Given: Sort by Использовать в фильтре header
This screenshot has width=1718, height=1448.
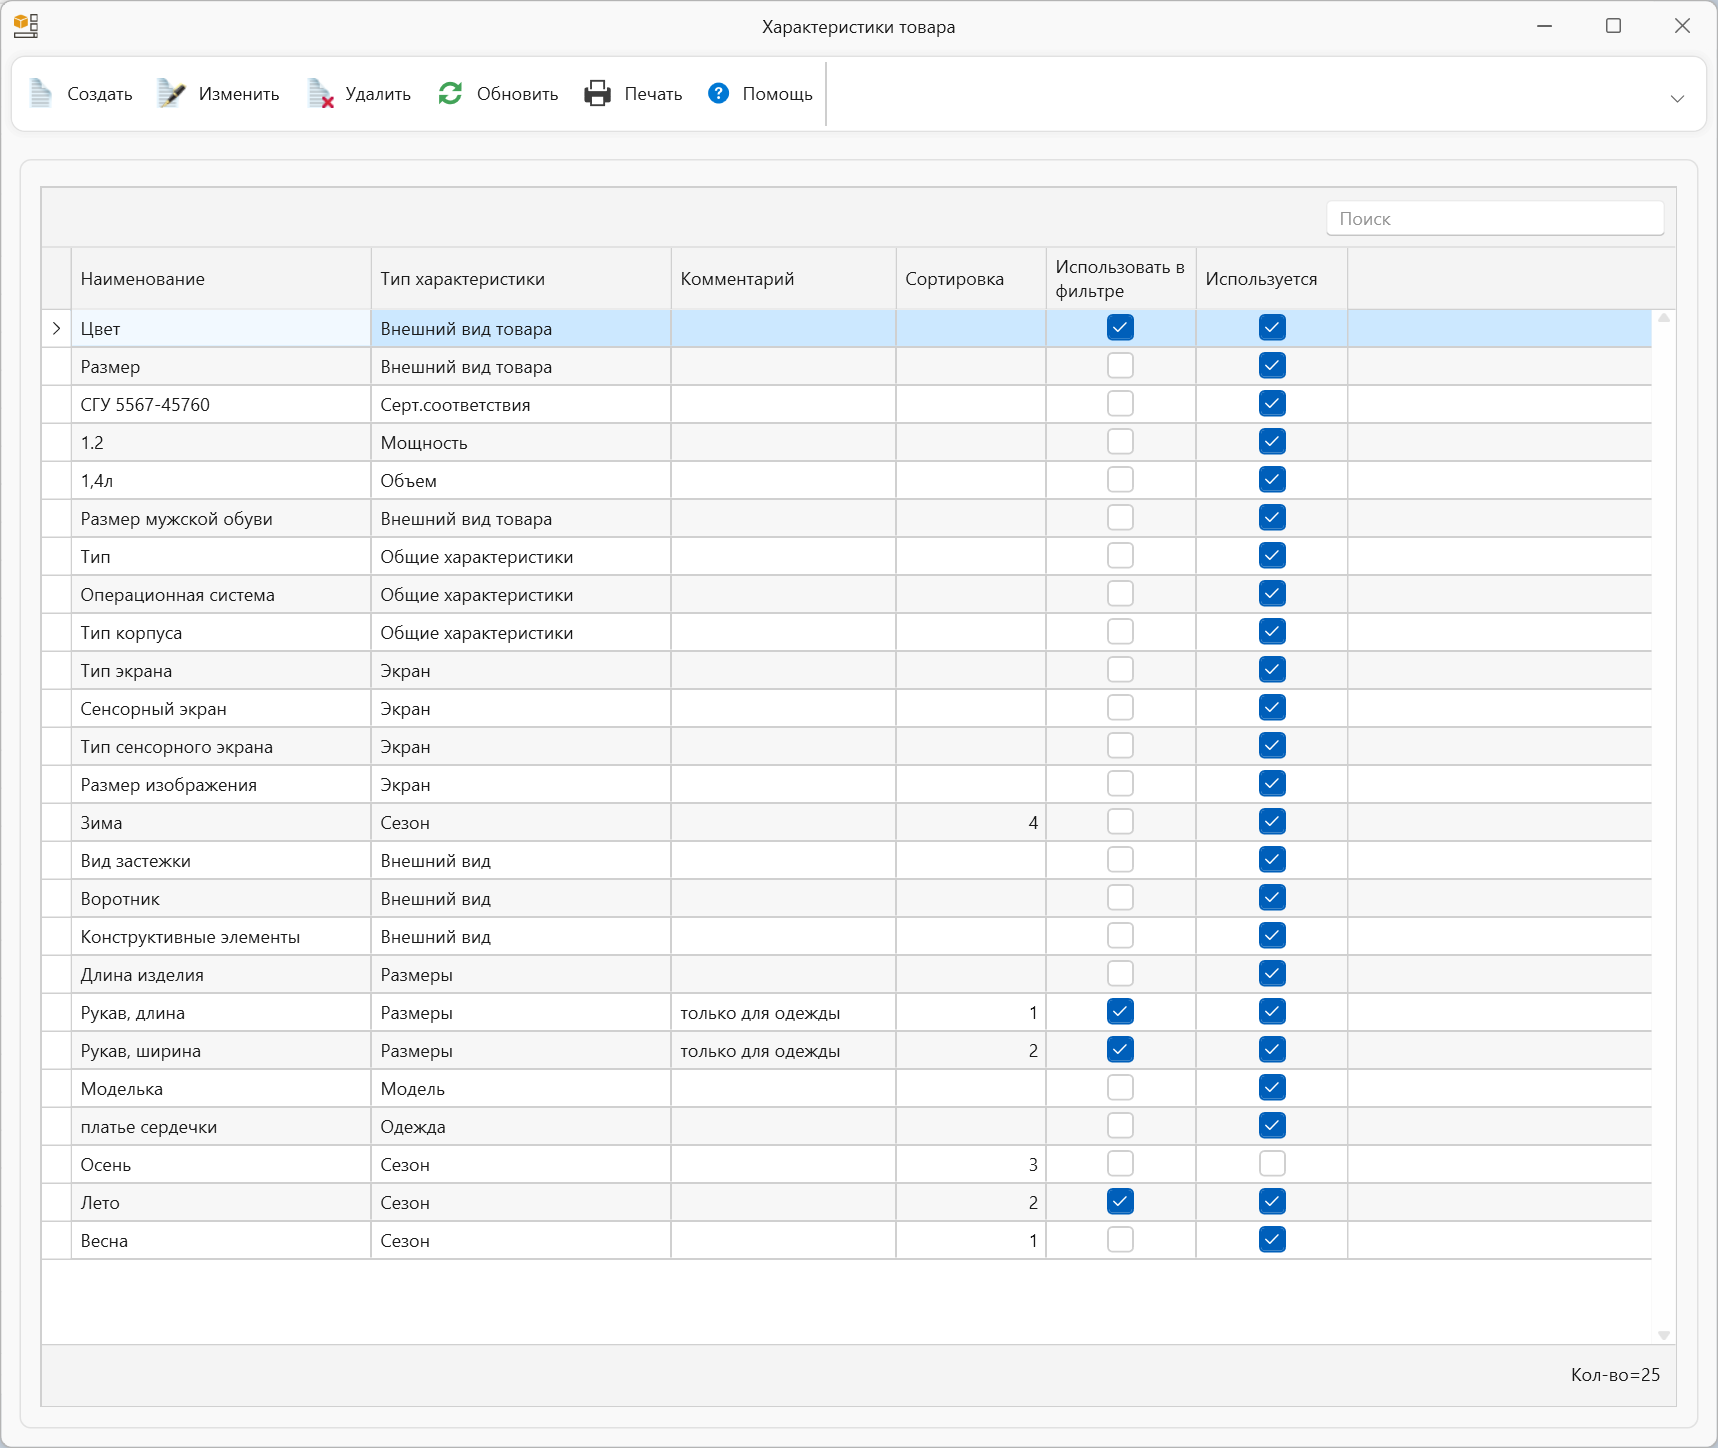Looking at the screenshot, I should pos(1121,279).
